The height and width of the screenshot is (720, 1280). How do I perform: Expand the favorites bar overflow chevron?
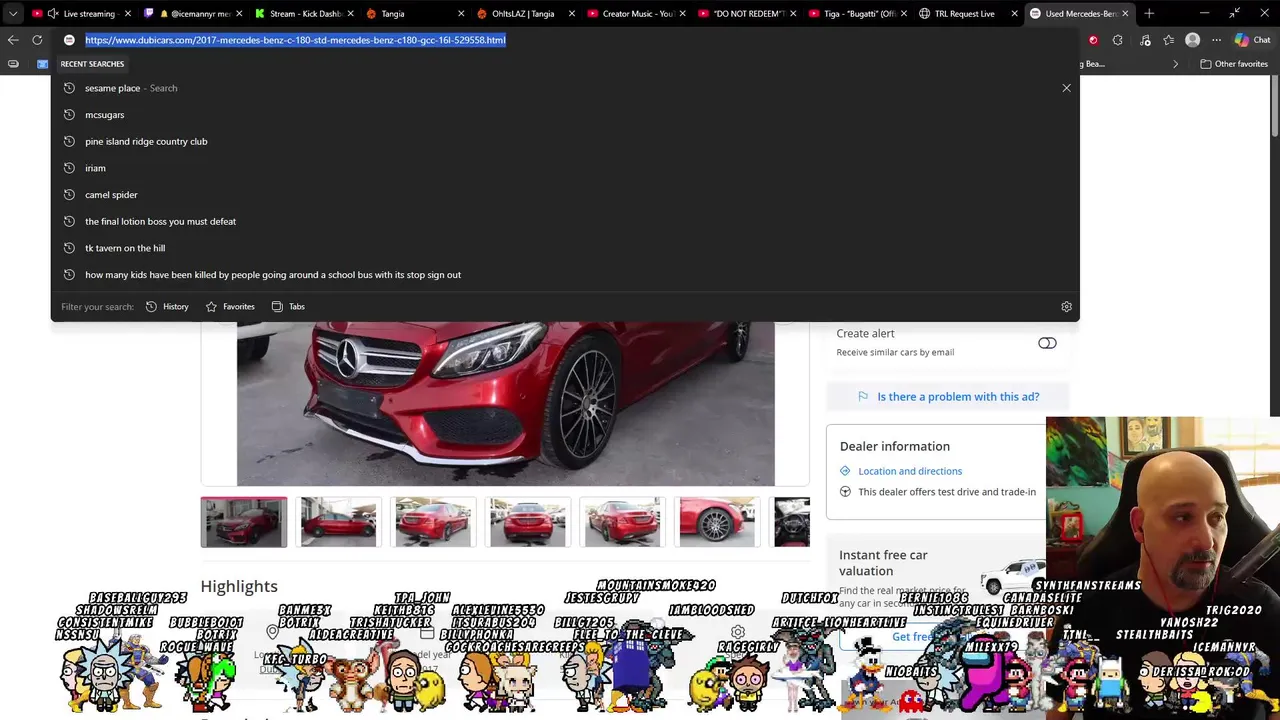(1175, 64)
